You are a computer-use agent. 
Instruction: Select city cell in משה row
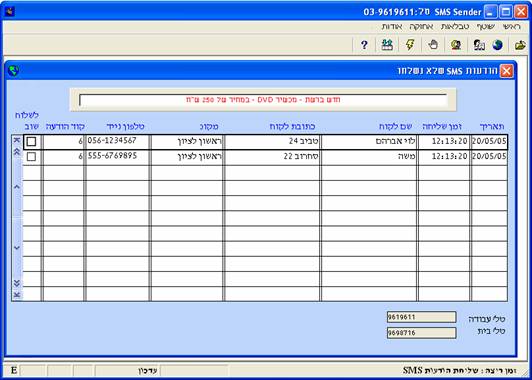click(187, 157)
